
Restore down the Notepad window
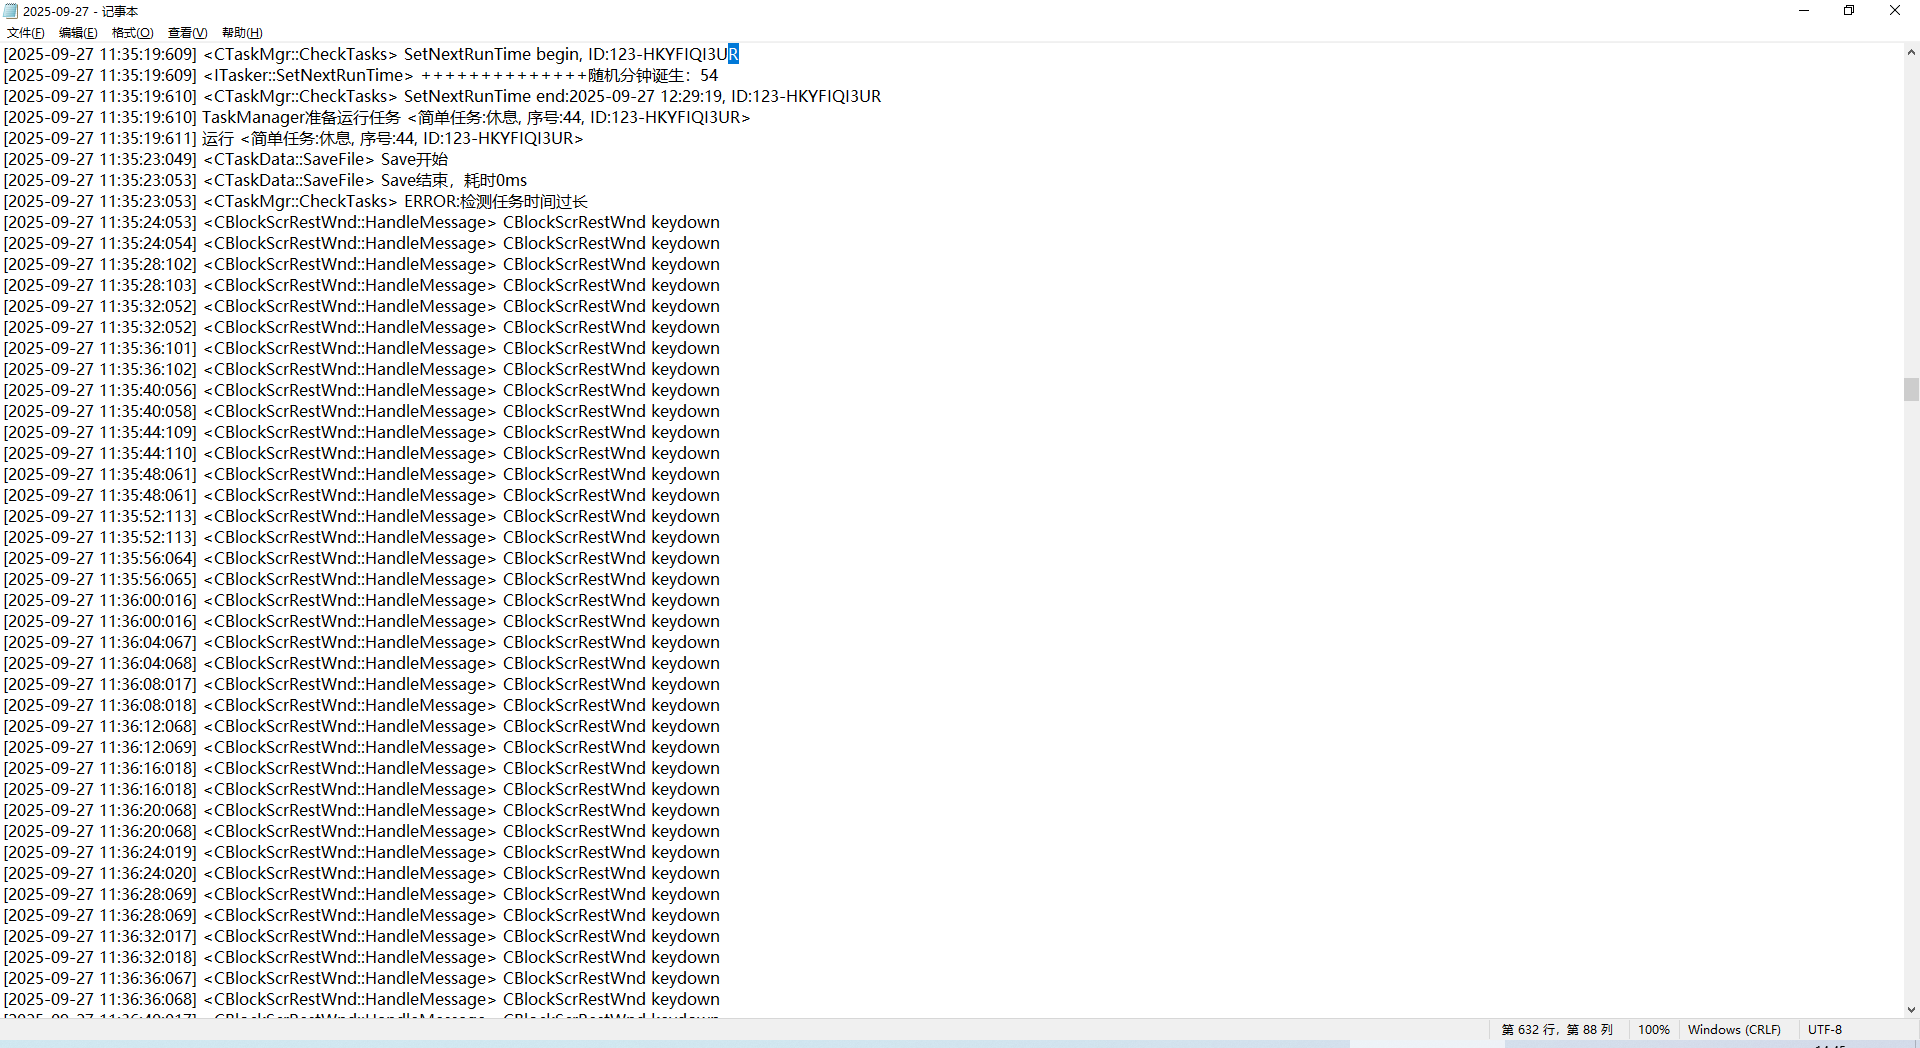click(1849, 11)
